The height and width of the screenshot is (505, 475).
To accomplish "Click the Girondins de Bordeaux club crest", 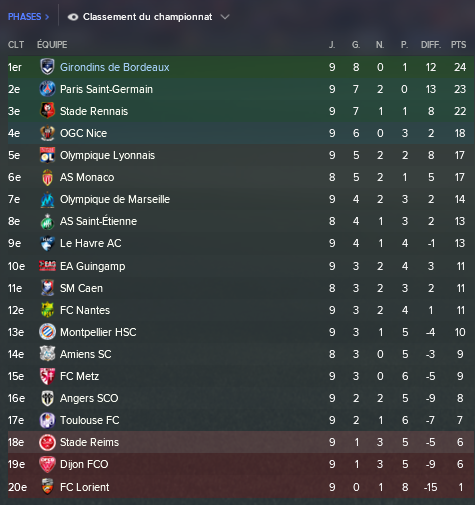I will [47, 67].
